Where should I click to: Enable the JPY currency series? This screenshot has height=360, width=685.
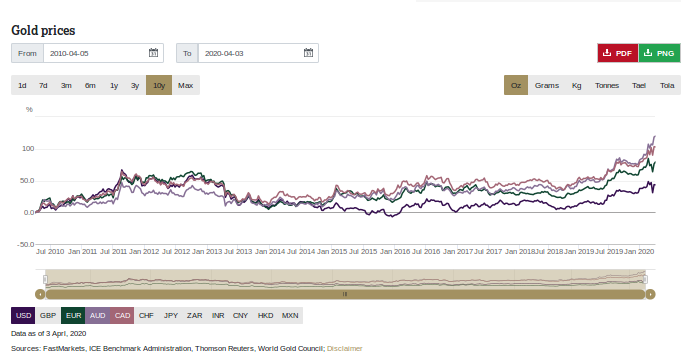pyautogui.click(x=171, y=315)
